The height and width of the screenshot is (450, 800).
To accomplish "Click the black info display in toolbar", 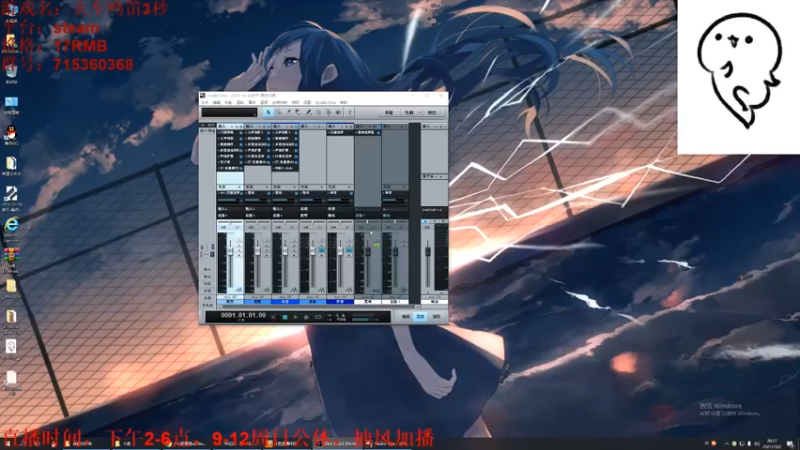I will tap(229, 112).
